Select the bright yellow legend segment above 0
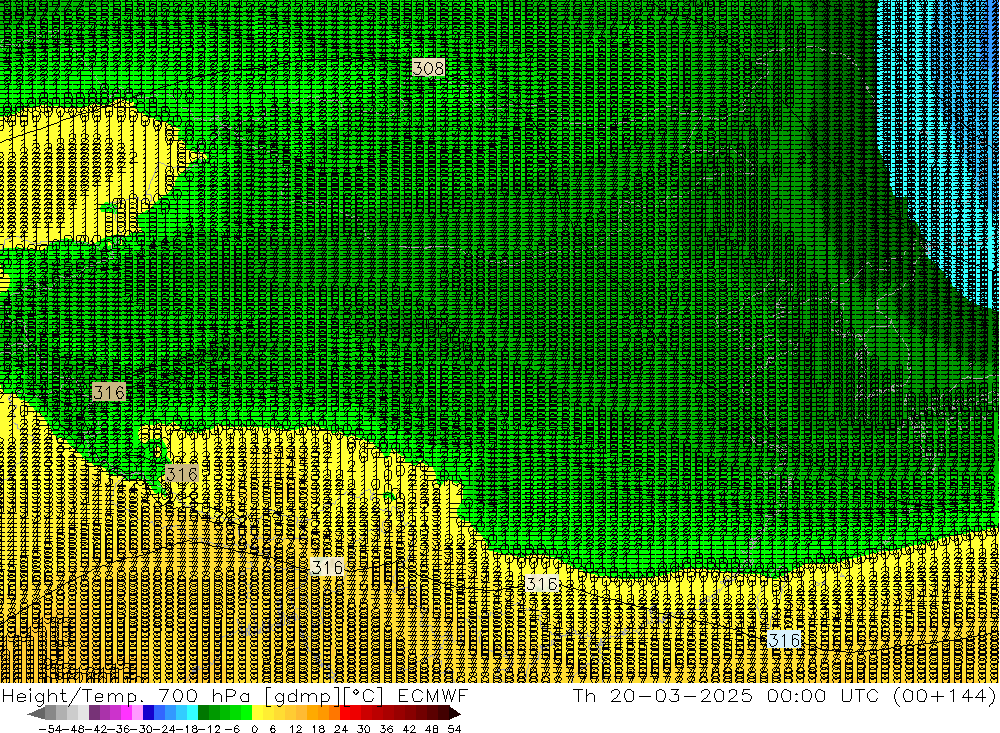This screenshot has height=733, width=1000. click(257, 713)
